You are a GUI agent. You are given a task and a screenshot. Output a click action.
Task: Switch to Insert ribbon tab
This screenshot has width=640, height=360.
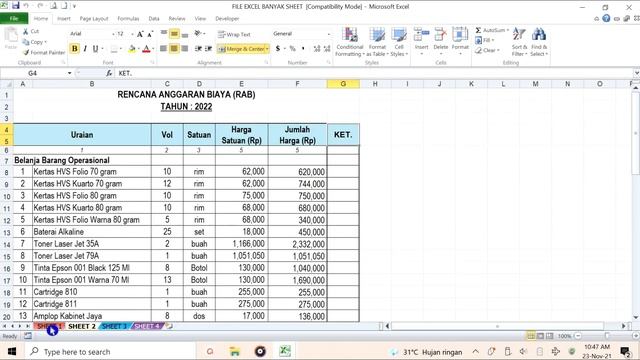coord(64,18)
